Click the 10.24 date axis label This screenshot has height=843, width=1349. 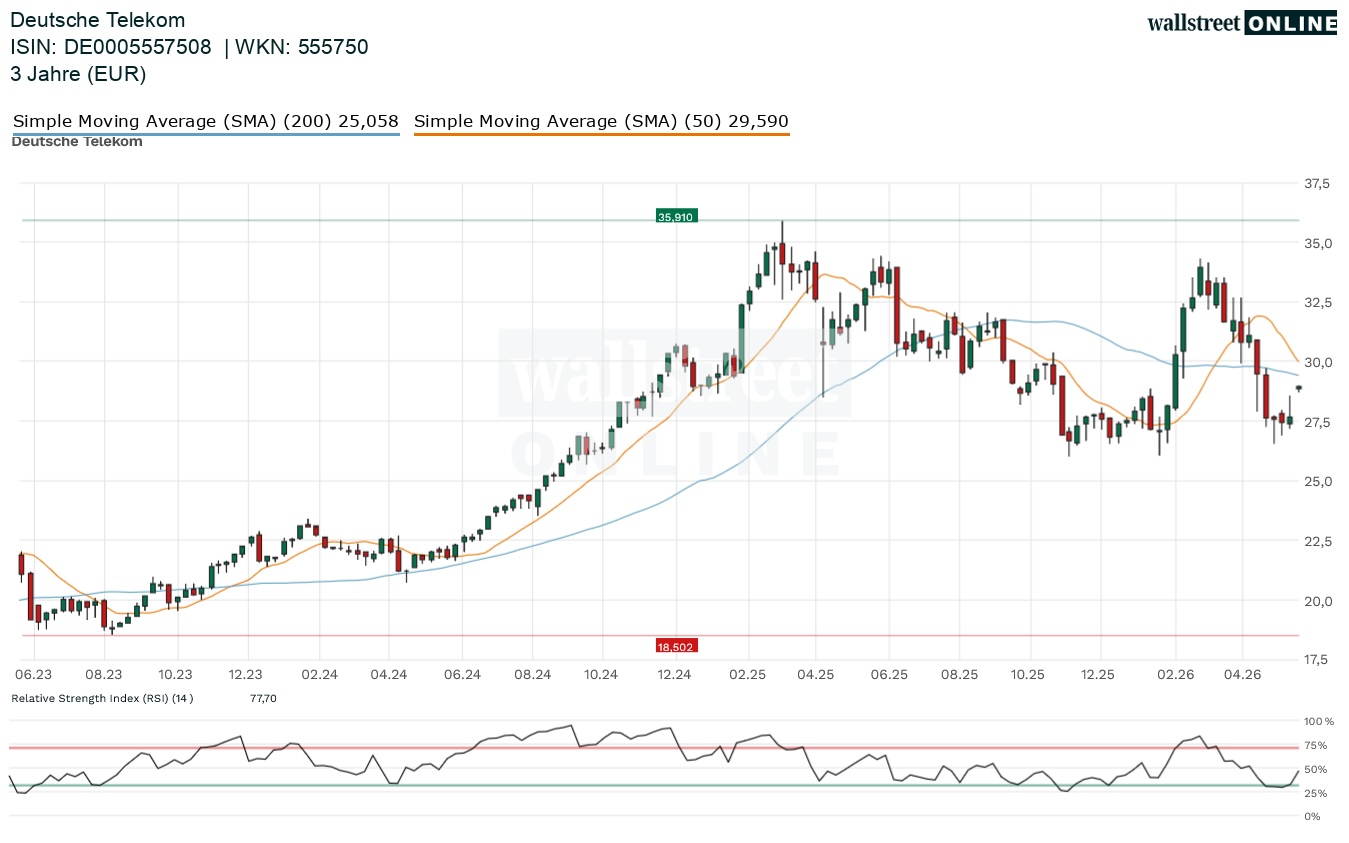click(603, 675)
